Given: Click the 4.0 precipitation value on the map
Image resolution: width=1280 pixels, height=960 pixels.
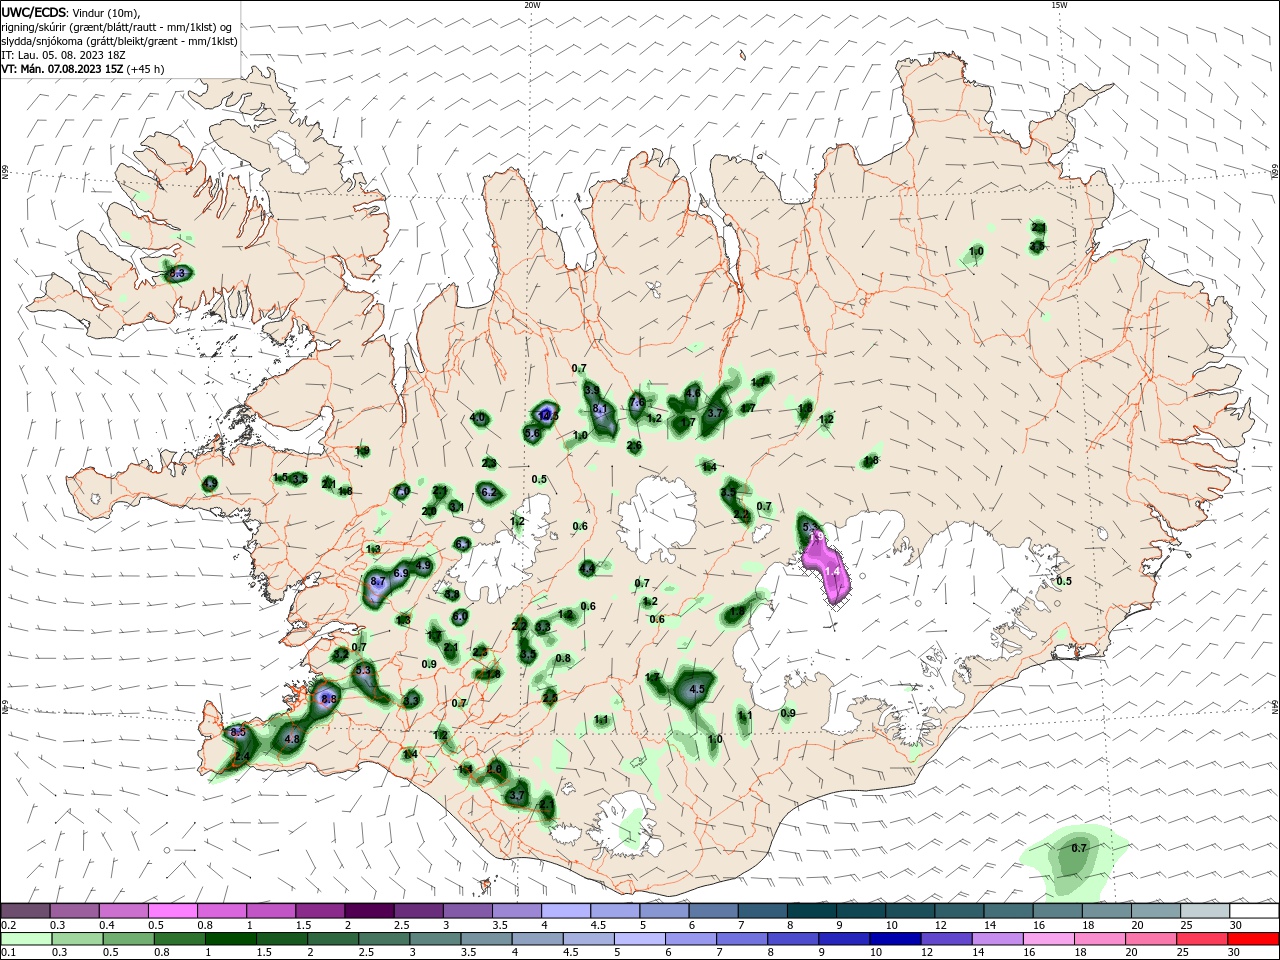Looking at the screenshot, I should tap(478, 418).
